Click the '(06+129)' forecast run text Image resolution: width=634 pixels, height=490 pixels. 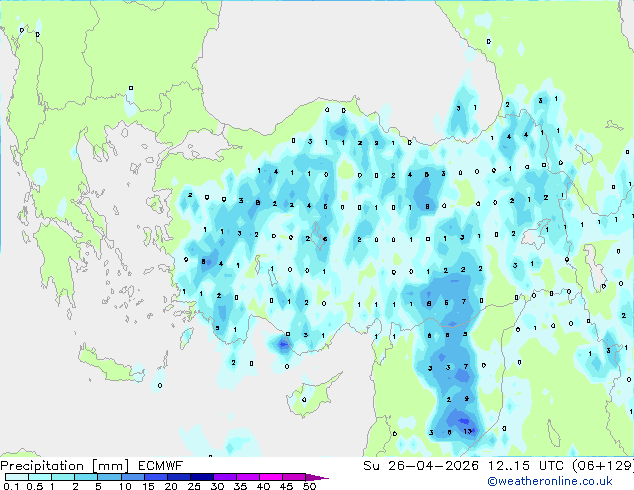click(603, 466)
